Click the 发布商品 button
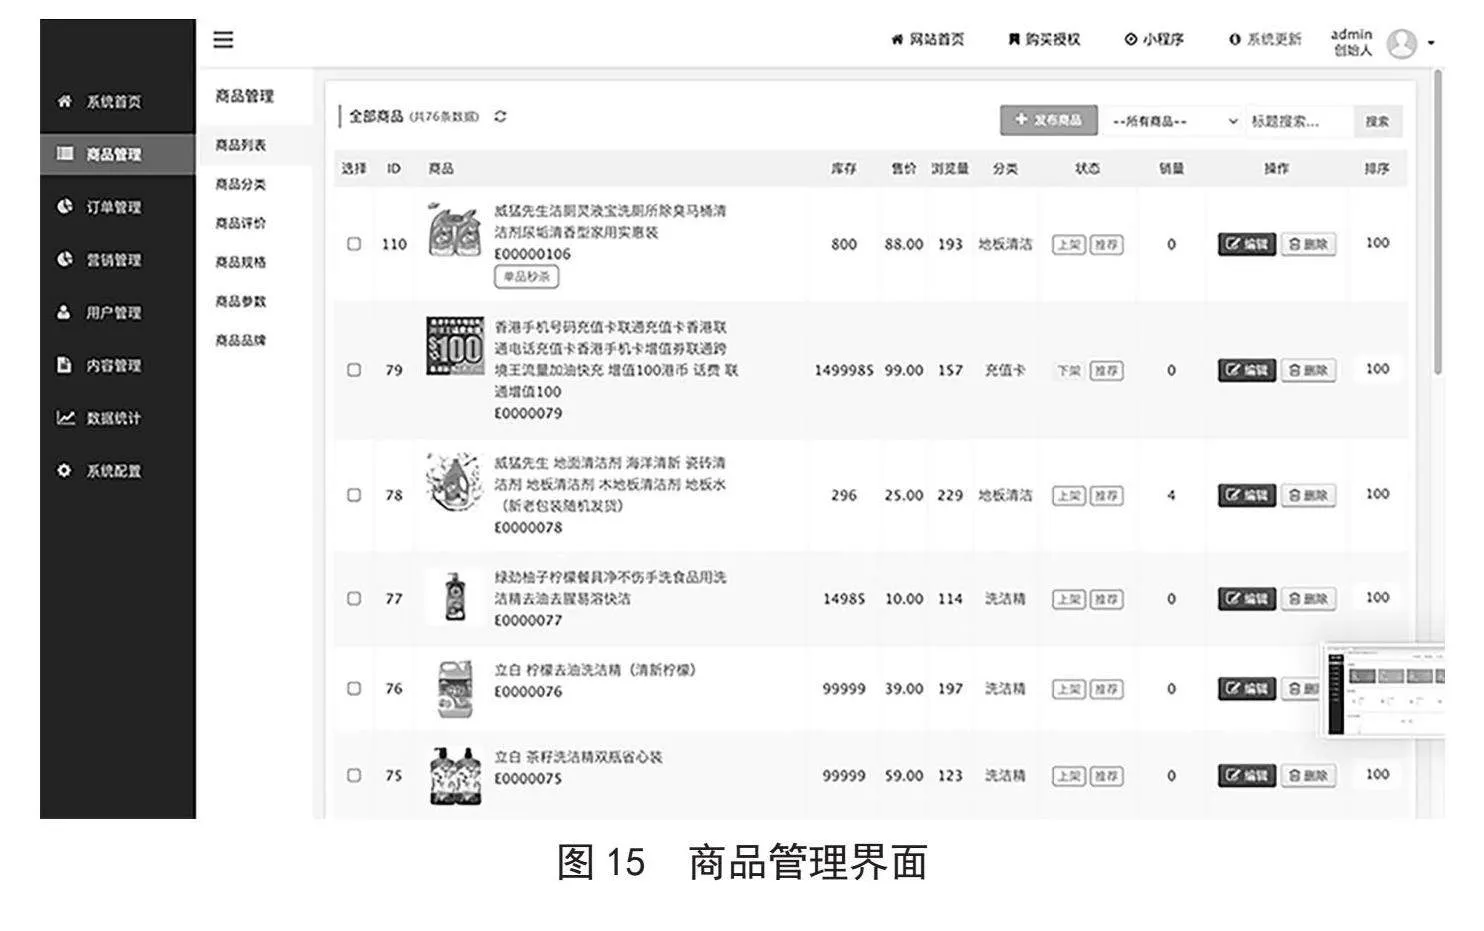 click(1048, 120)
